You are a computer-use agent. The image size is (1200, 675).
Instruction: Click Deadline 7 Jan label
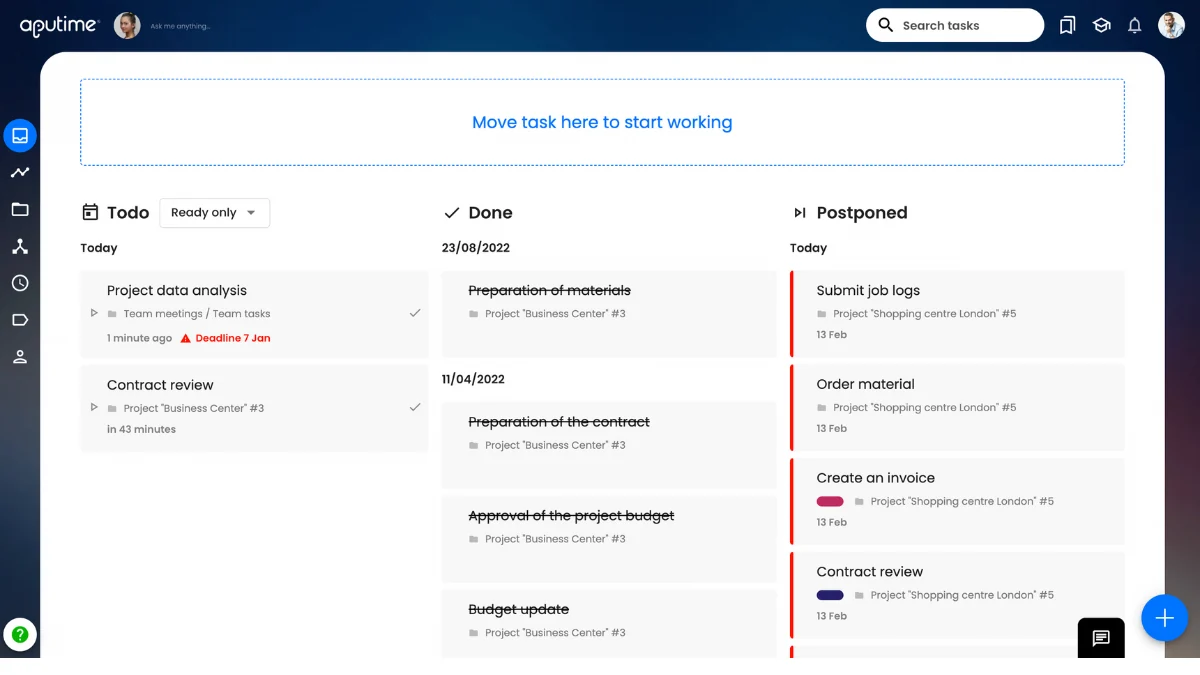(233, 338)
